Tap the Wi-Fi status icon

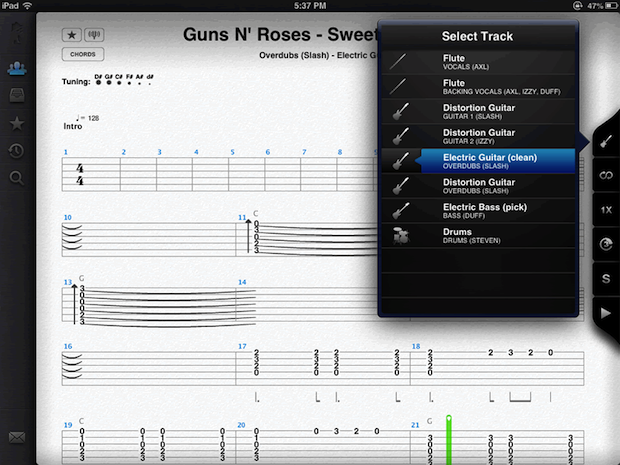point(27,6)
